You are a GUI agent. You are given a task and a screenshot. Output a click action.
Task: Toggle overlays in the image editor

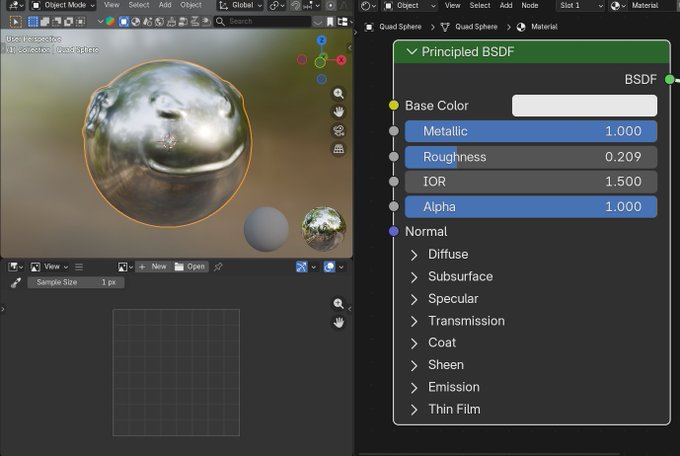point(329,267)
